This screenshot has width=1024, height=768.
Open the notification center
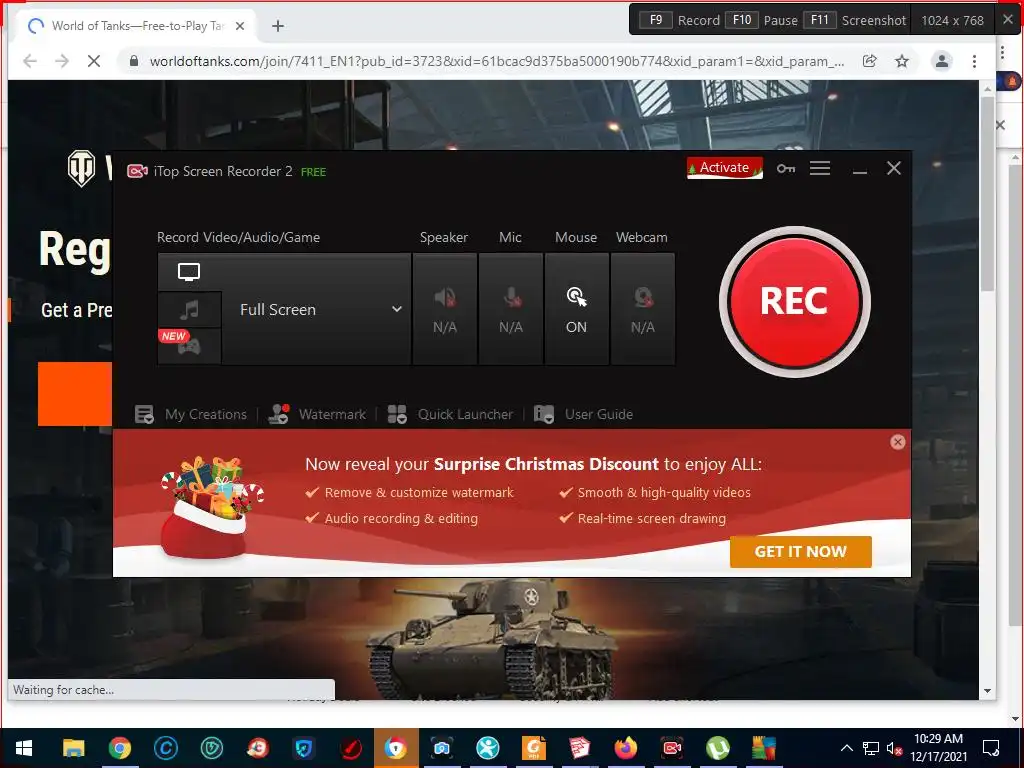click(x=991, y=748)
